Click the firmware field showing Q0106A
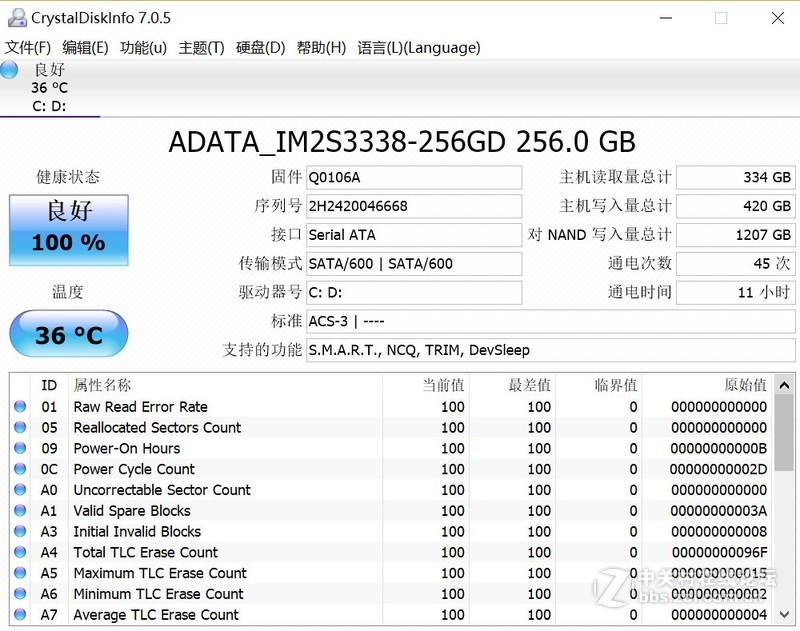The width and height of the screenshot is (800, 631). [x=414, y=177]
